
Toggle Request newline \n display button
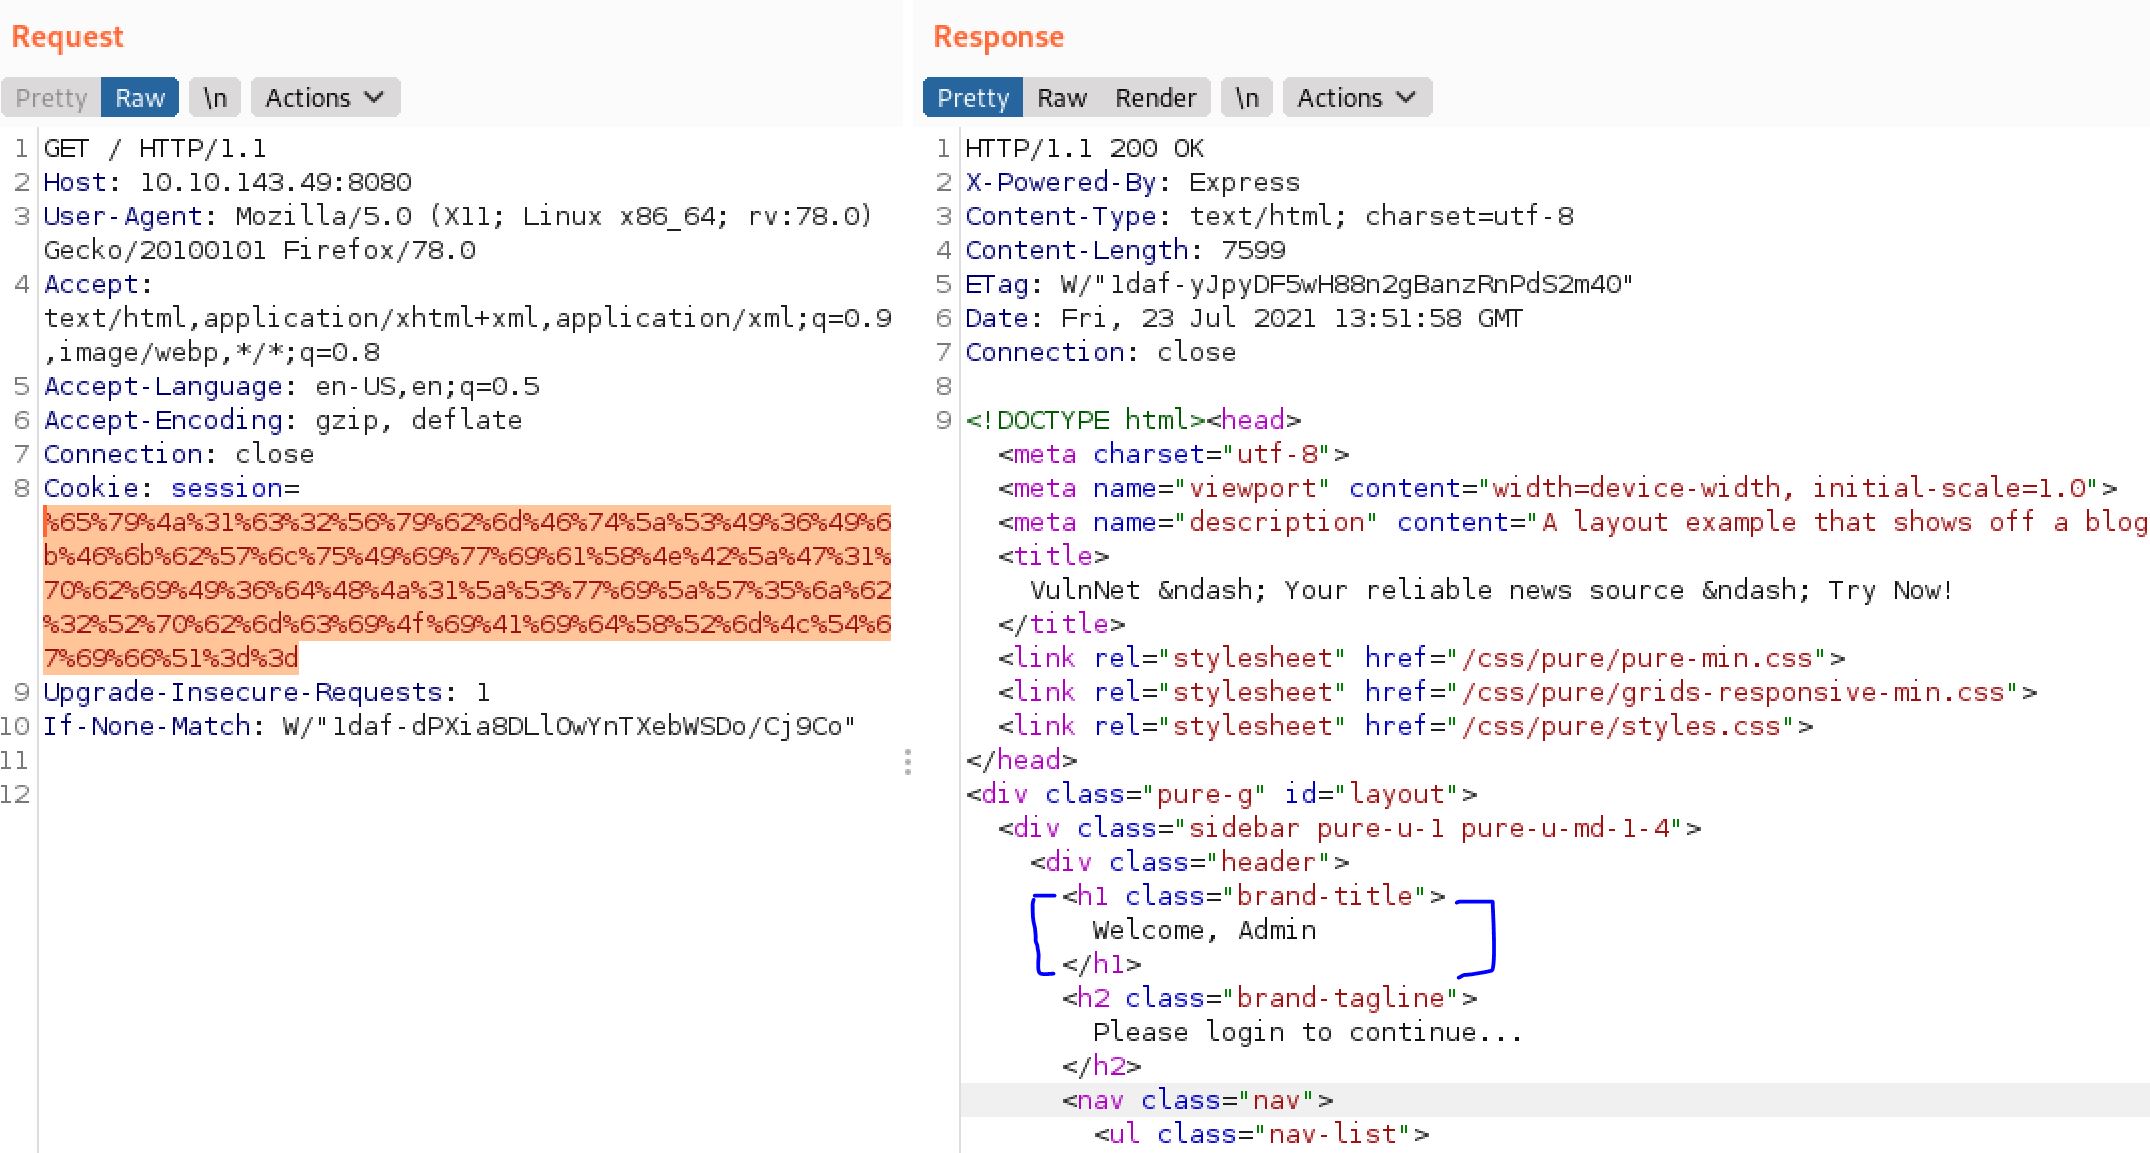(x=215, y=98)
